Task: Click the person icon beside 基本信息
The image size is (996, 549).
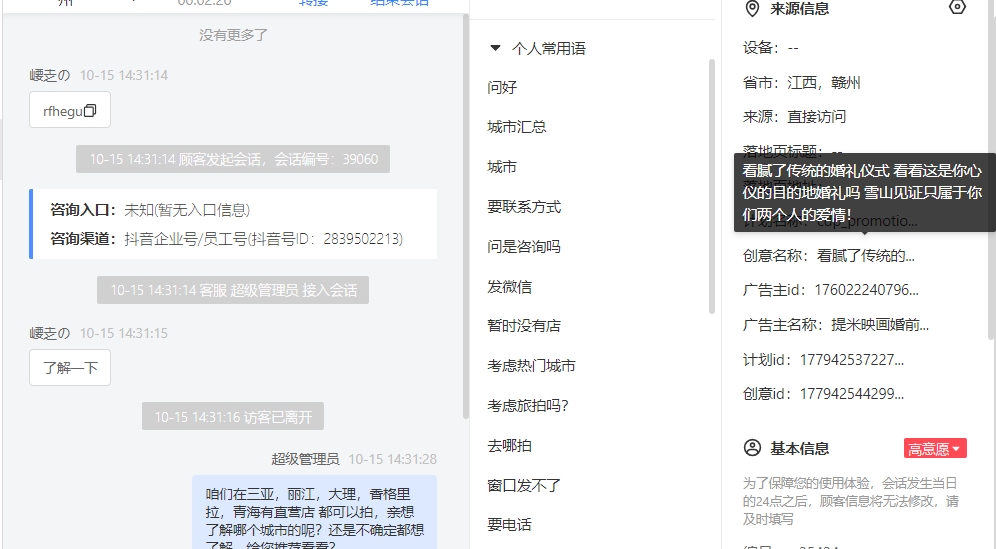Action: pos(752,448)
